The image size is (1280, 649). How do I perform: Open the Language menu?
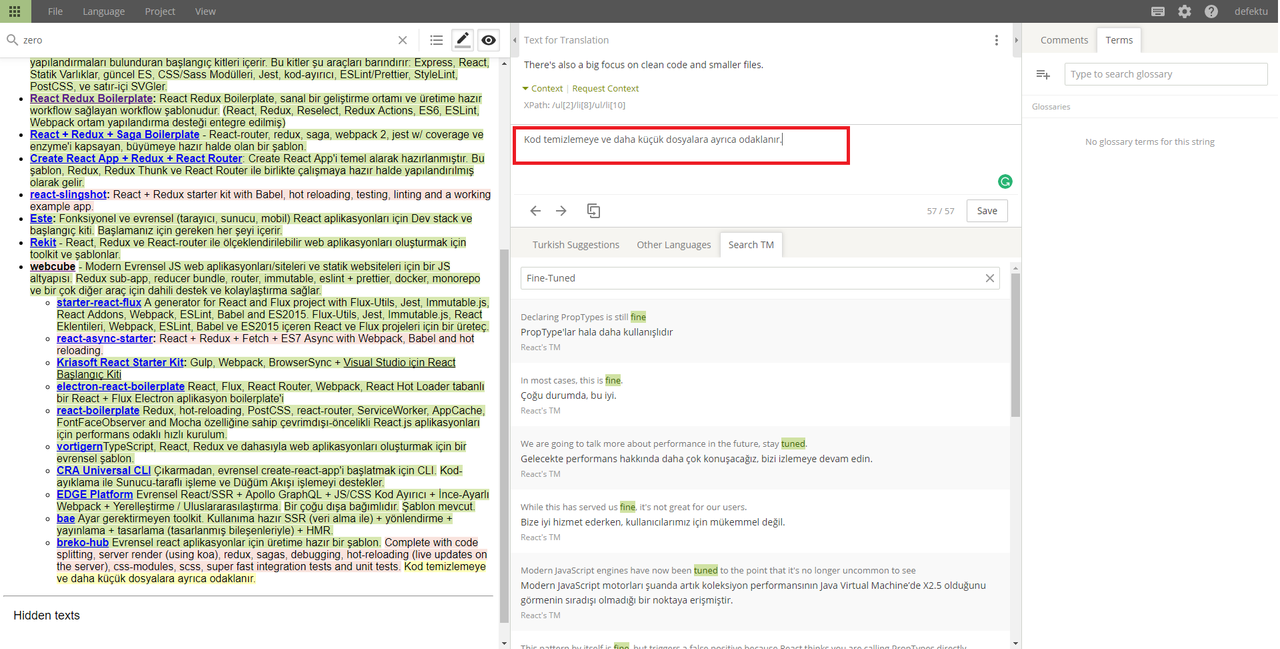click(x=104, y=11)
